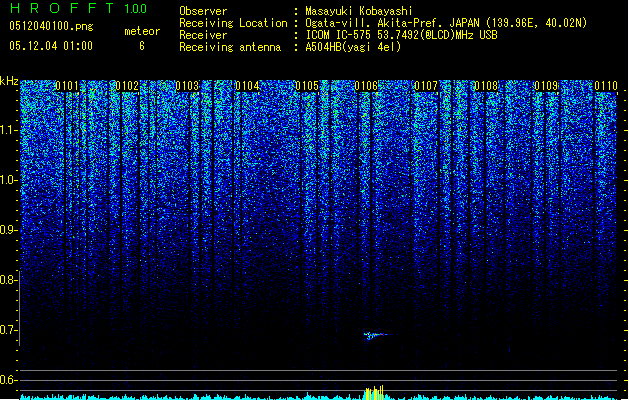Click the meteor echo streak near 0.7 kHz
The image size is (629, 400).
(x=376, y=335)
